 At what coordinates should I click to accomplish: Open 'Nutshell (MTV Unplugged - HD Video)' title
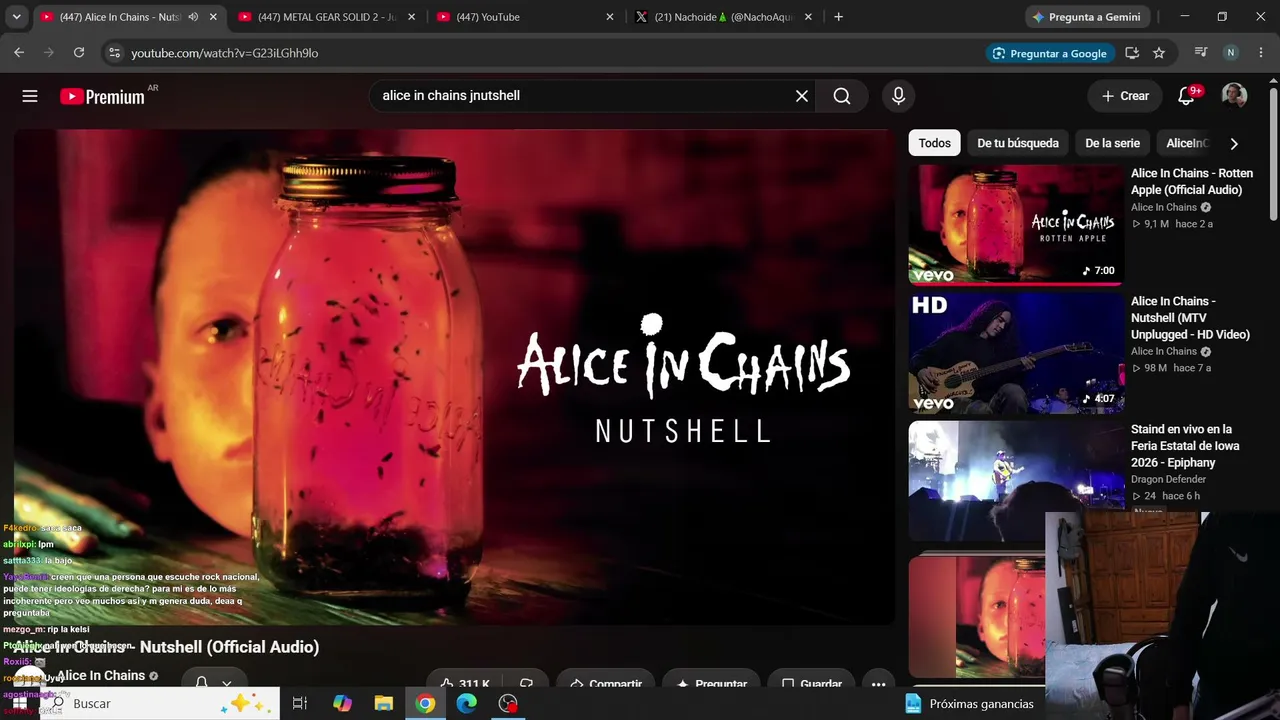point(1190,318)
